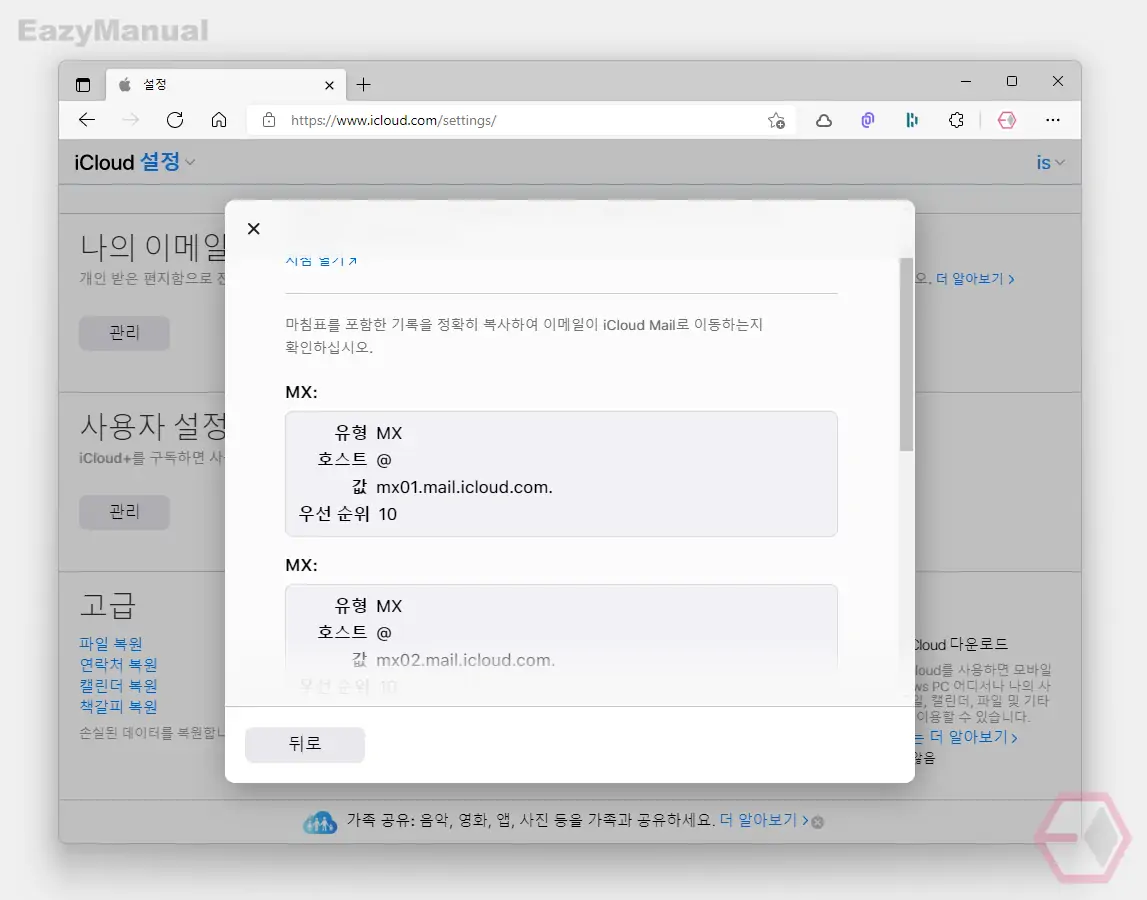Add page to favorites star icon
The image size is (1147, 900).
pyautogui.click(x=776, y=120)
